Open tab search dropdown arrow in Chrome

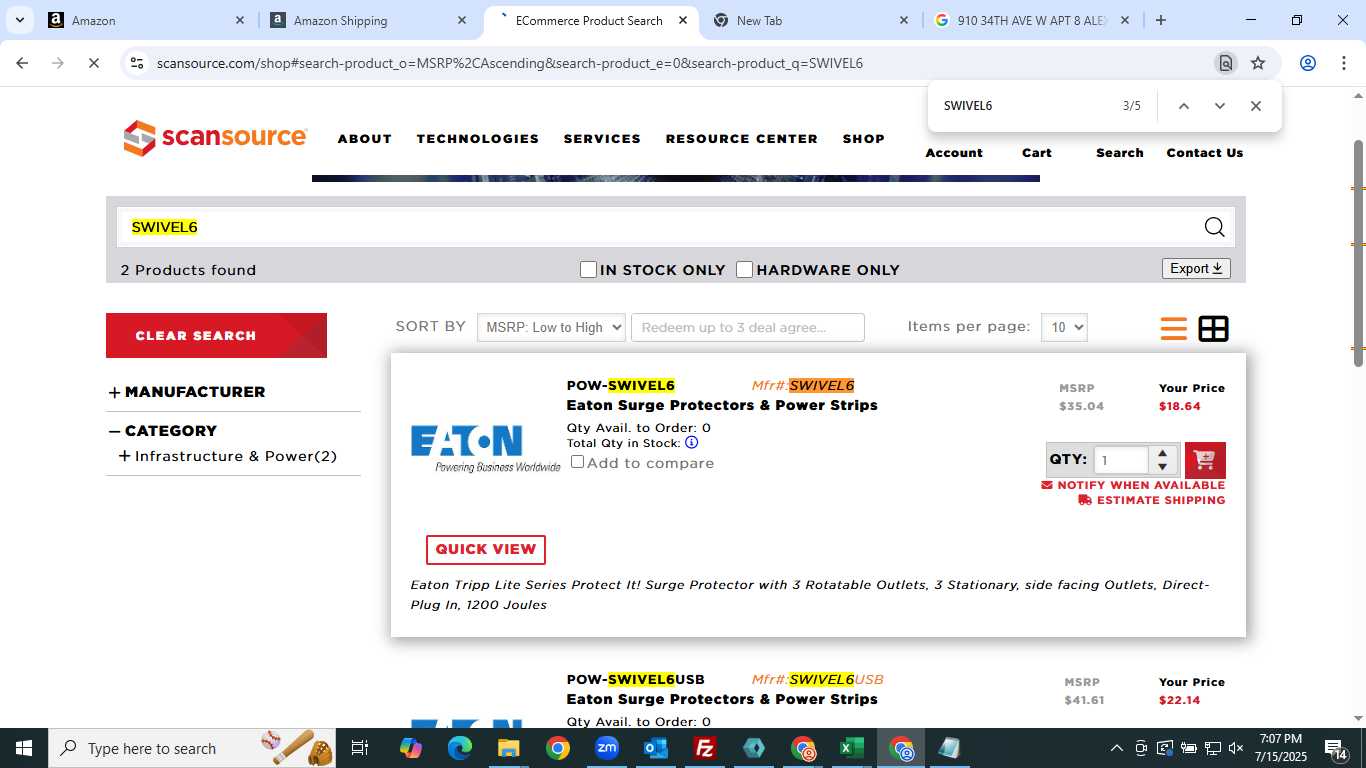[20, 20]
